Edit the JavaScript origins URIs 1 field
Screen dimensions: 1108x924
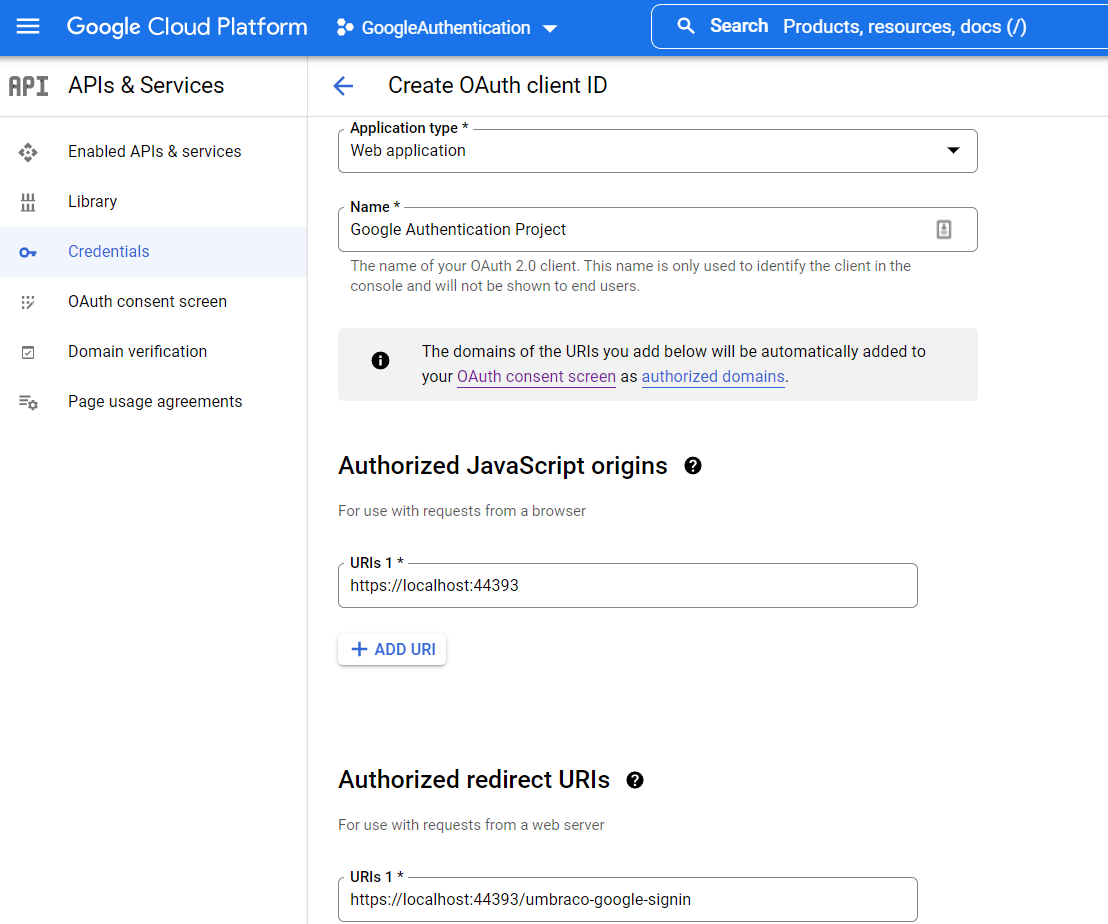click(627, 586)
